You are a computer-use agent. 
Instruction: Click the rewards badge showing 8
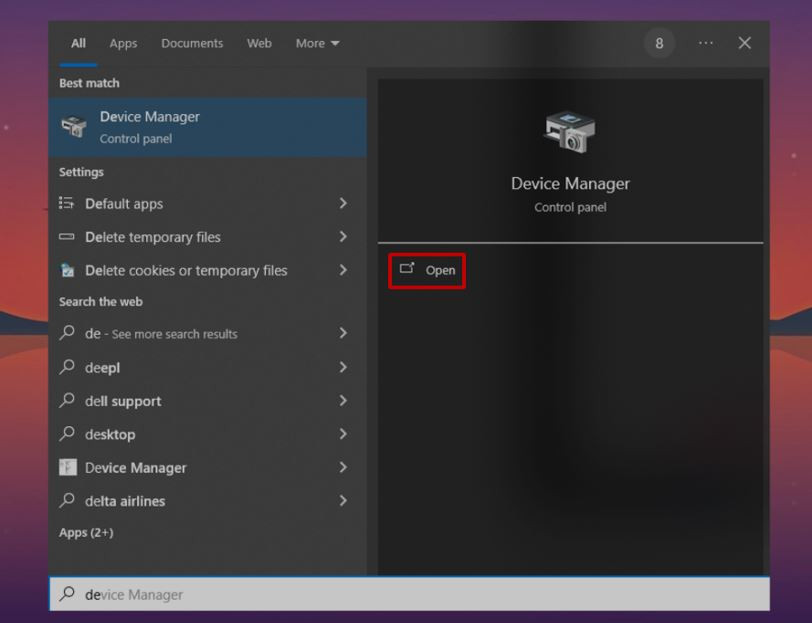coord(659,44)
